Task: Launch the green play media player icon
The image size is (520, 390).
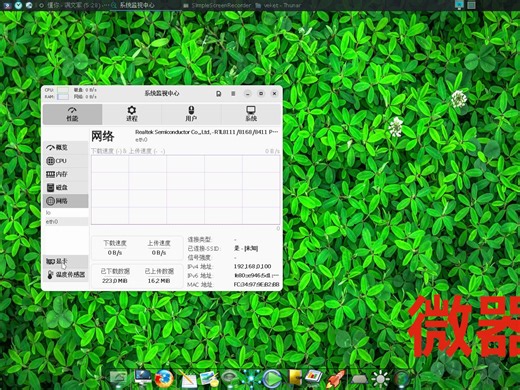Action: 272,379
